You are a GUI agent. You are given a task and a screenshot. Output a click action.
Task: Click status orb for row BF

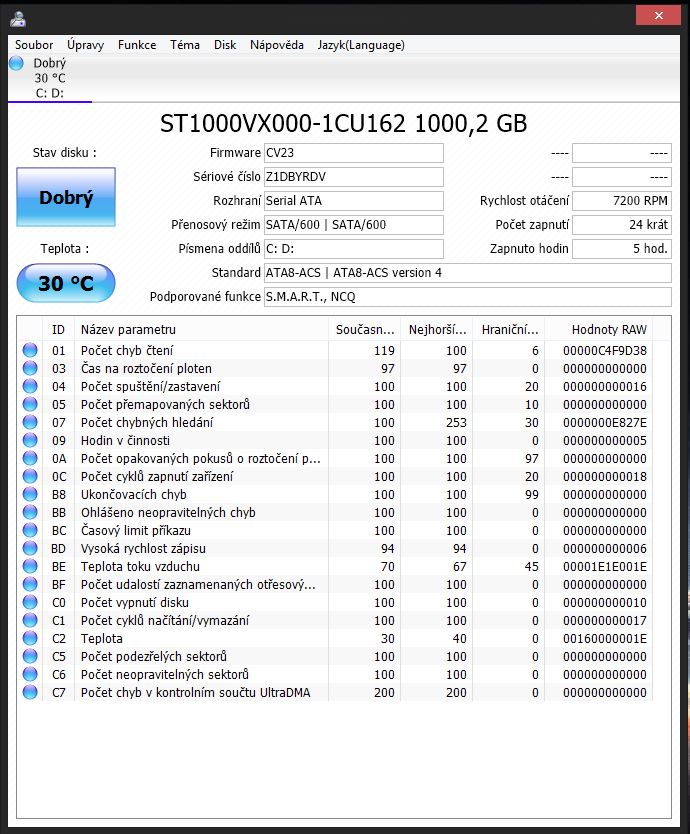click(x=30, y=584)
